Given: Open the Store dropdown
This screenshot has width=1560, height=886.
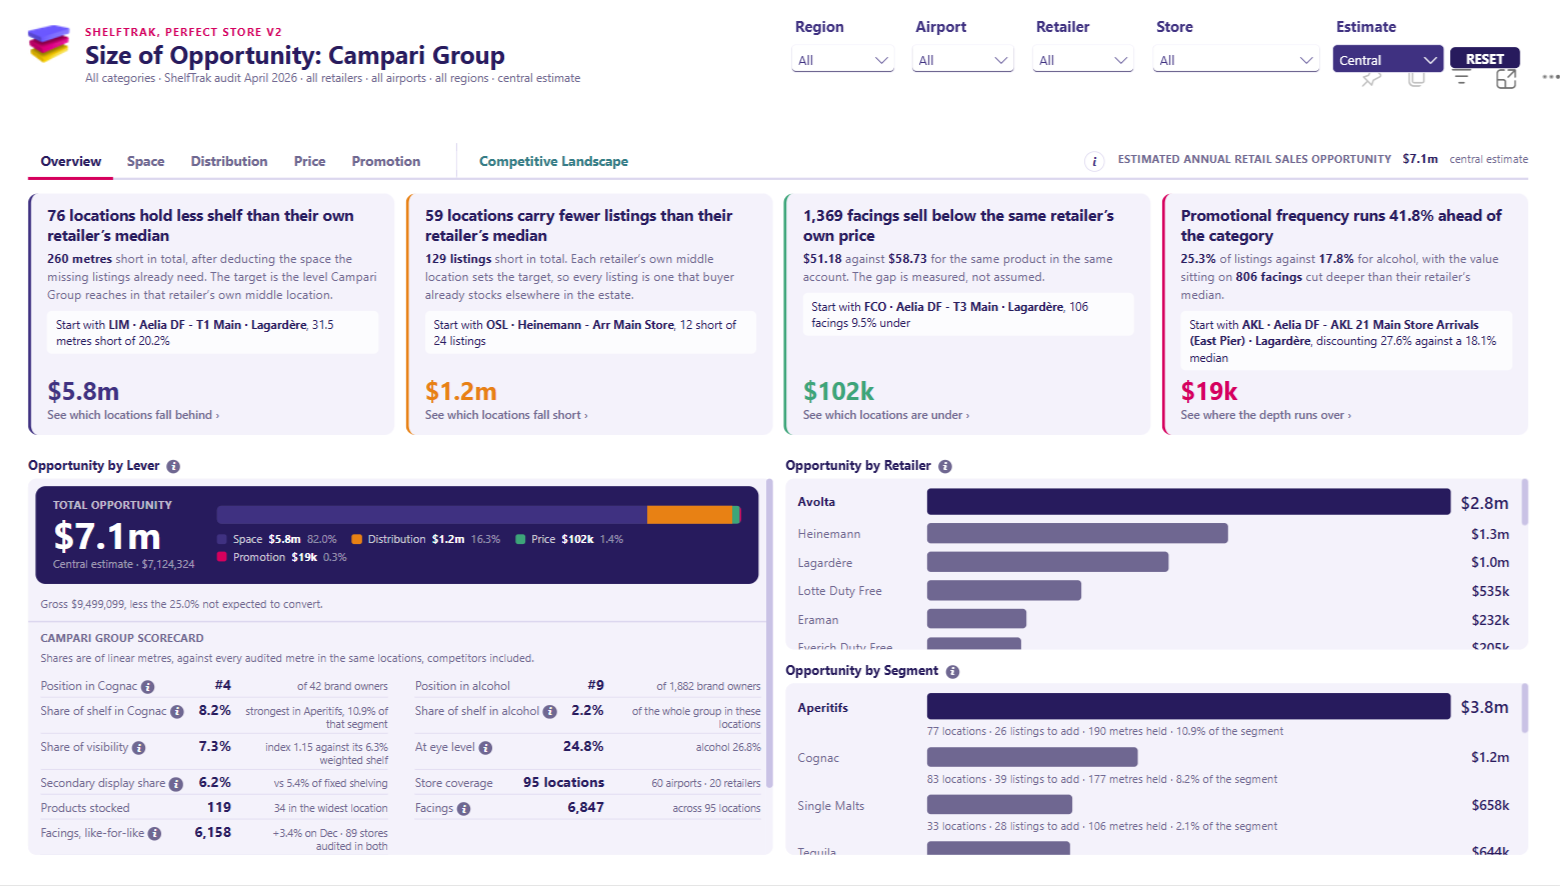Looking at the screenshot, I should (x=1236, y=60).
